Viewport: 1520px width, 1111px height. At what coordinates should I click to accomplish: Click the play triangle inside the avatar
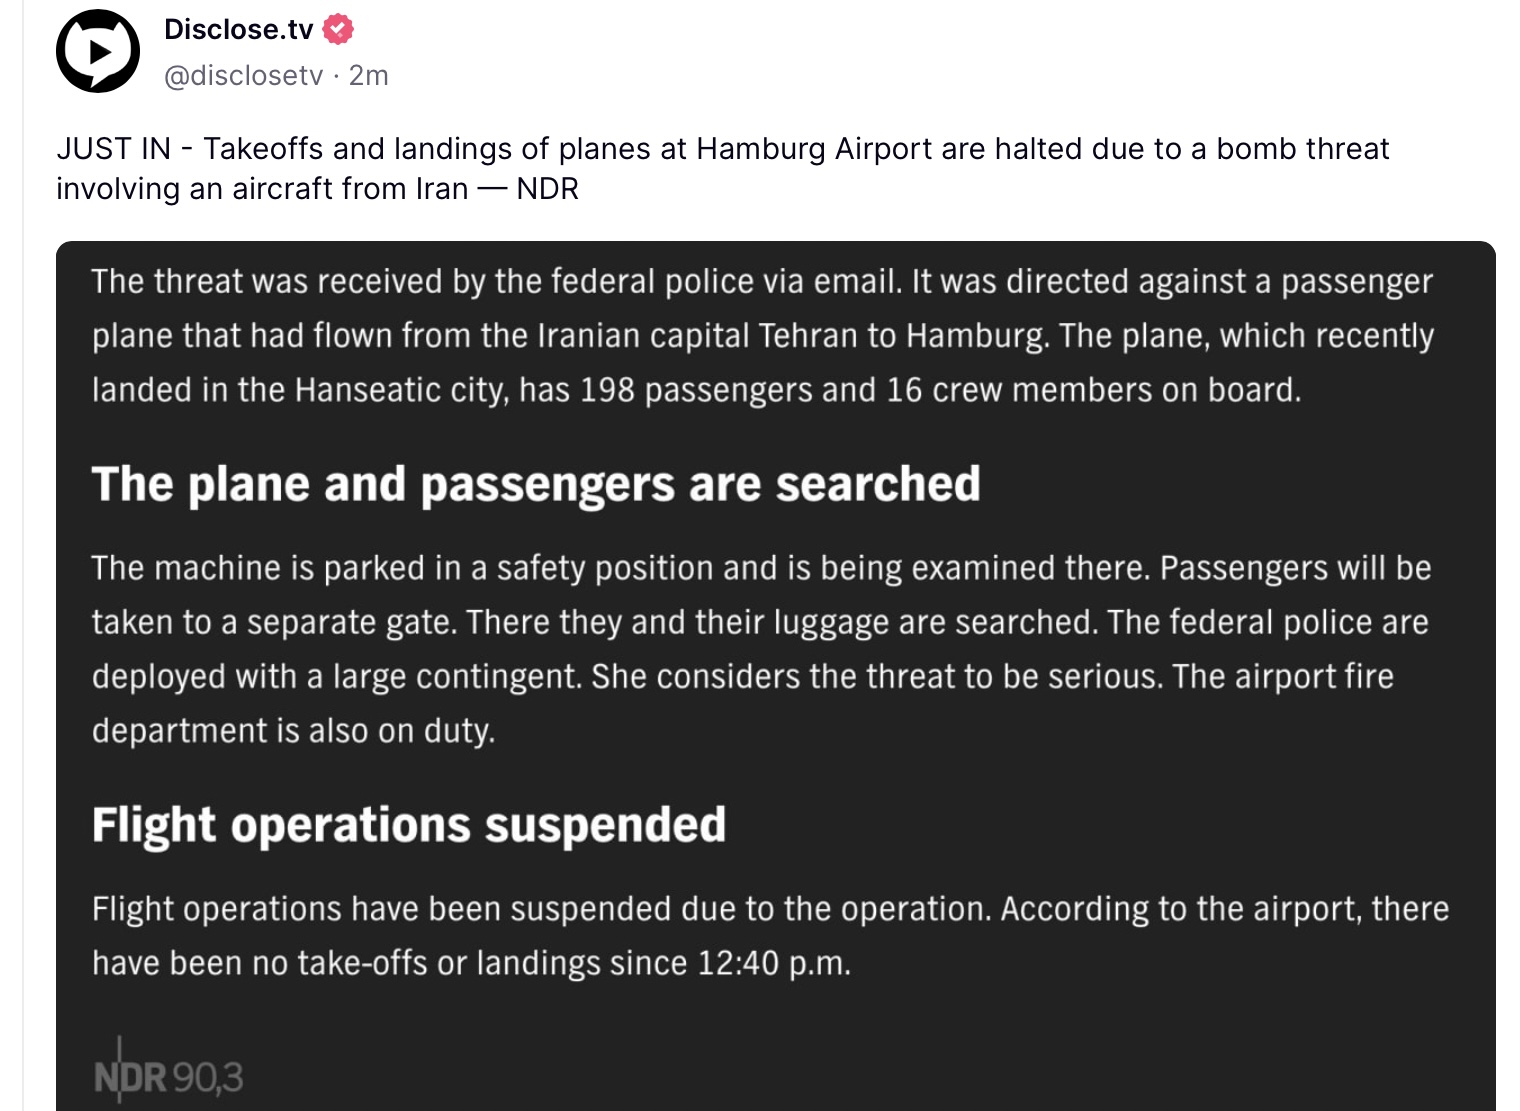100,51
